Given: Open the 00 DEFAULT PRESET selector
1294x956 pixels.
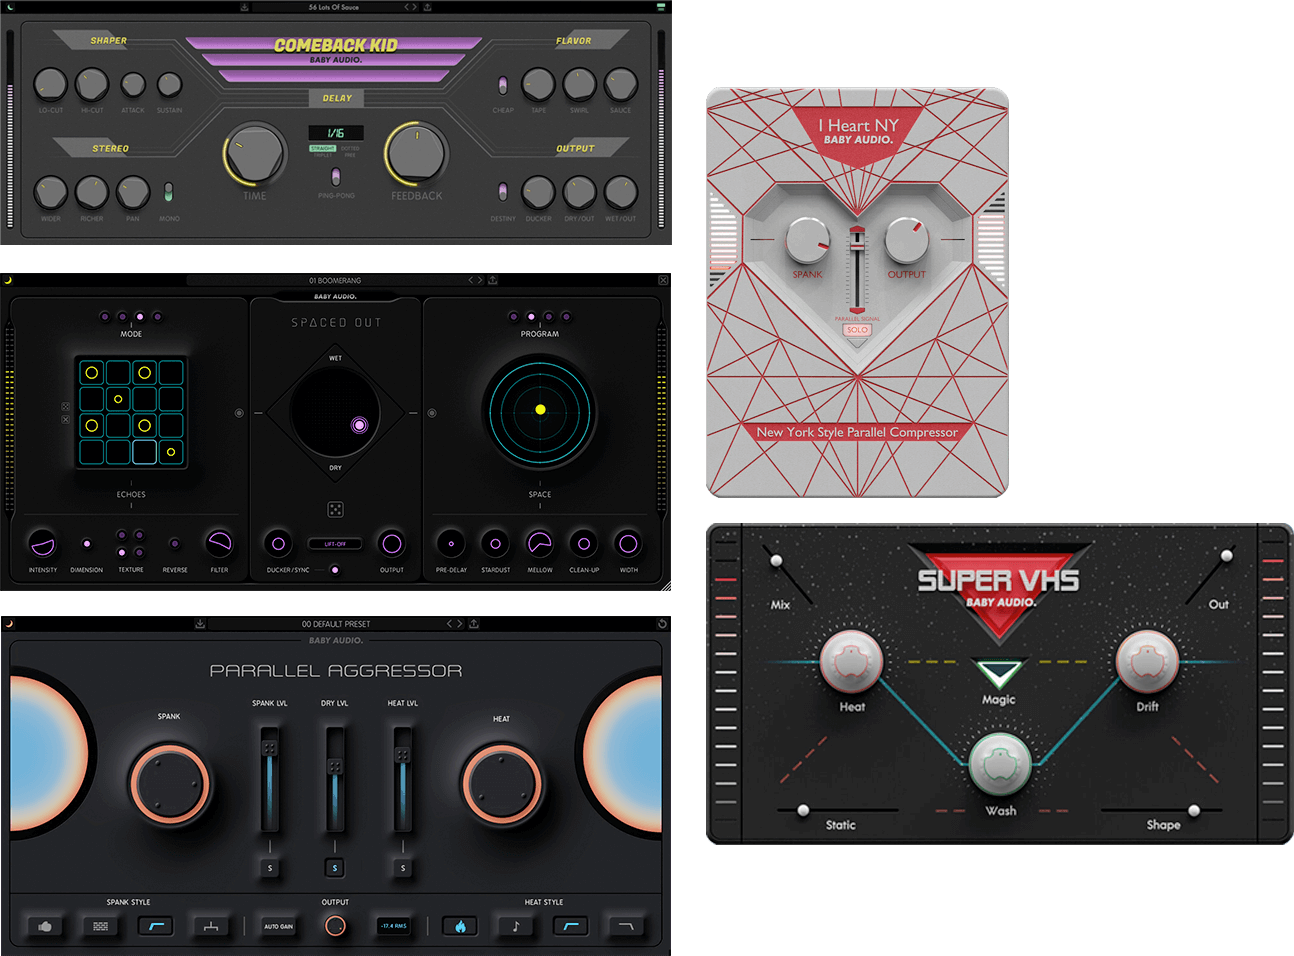Looking at the screenshot, I should 336,624.
